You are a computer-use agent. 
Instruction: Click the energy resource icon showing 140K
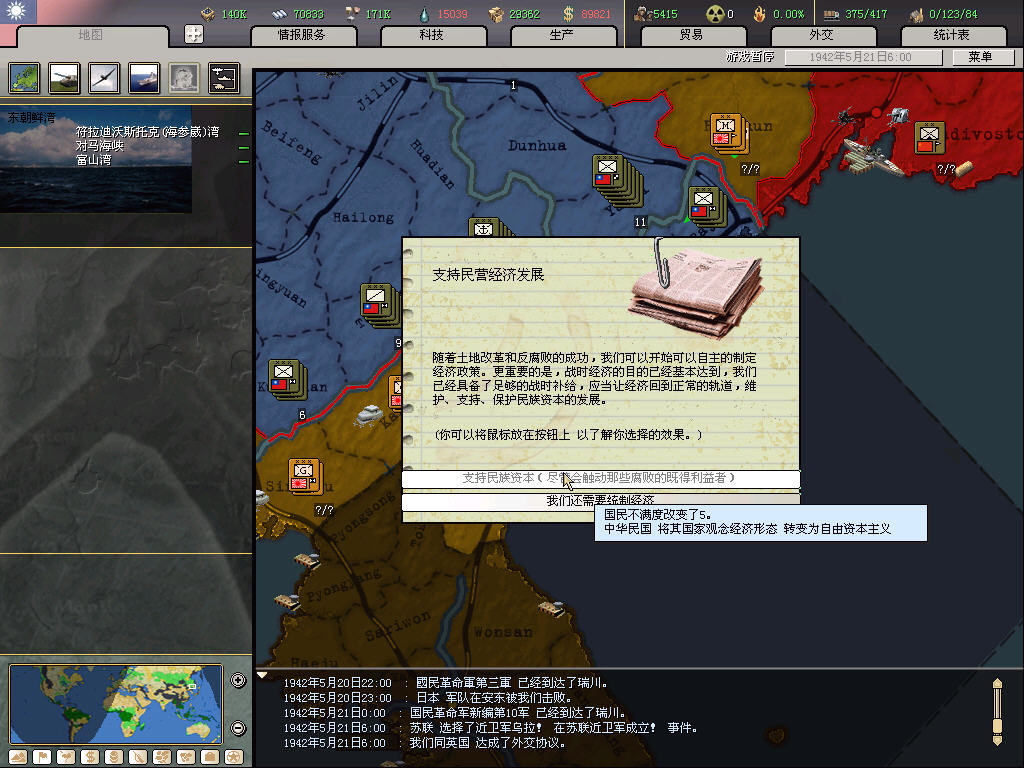pos(208,14)
